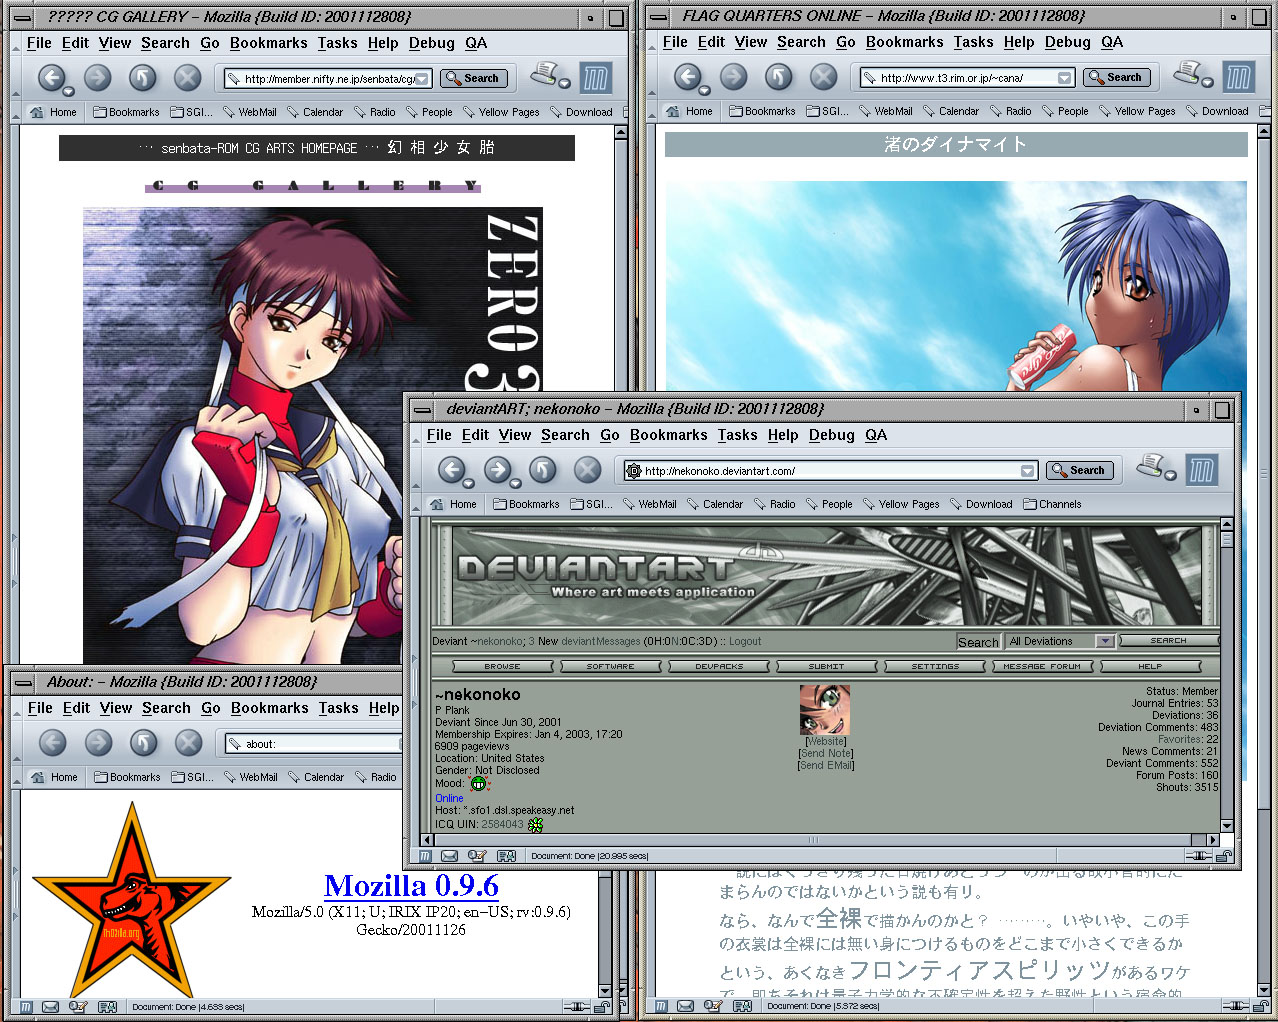Image resolution: width=1278 pixels, height=1022 pixels.
Task: Click Back arrow in FLAG QUARTERS window
Action: click(686, 77)
